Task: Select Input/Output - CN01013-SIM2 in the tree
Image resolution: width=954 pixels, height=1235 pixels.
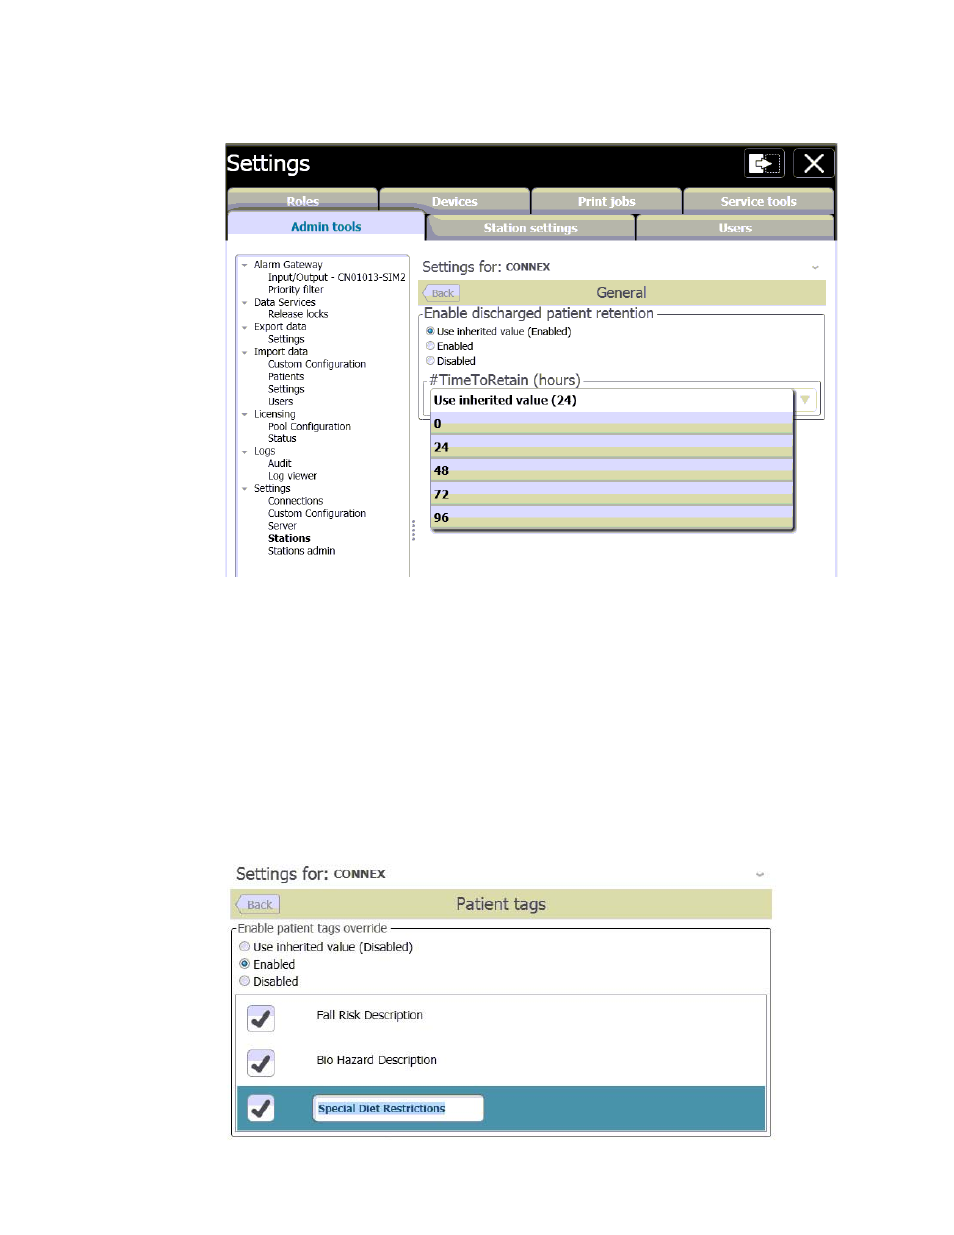Action: [x=337, y=277]
